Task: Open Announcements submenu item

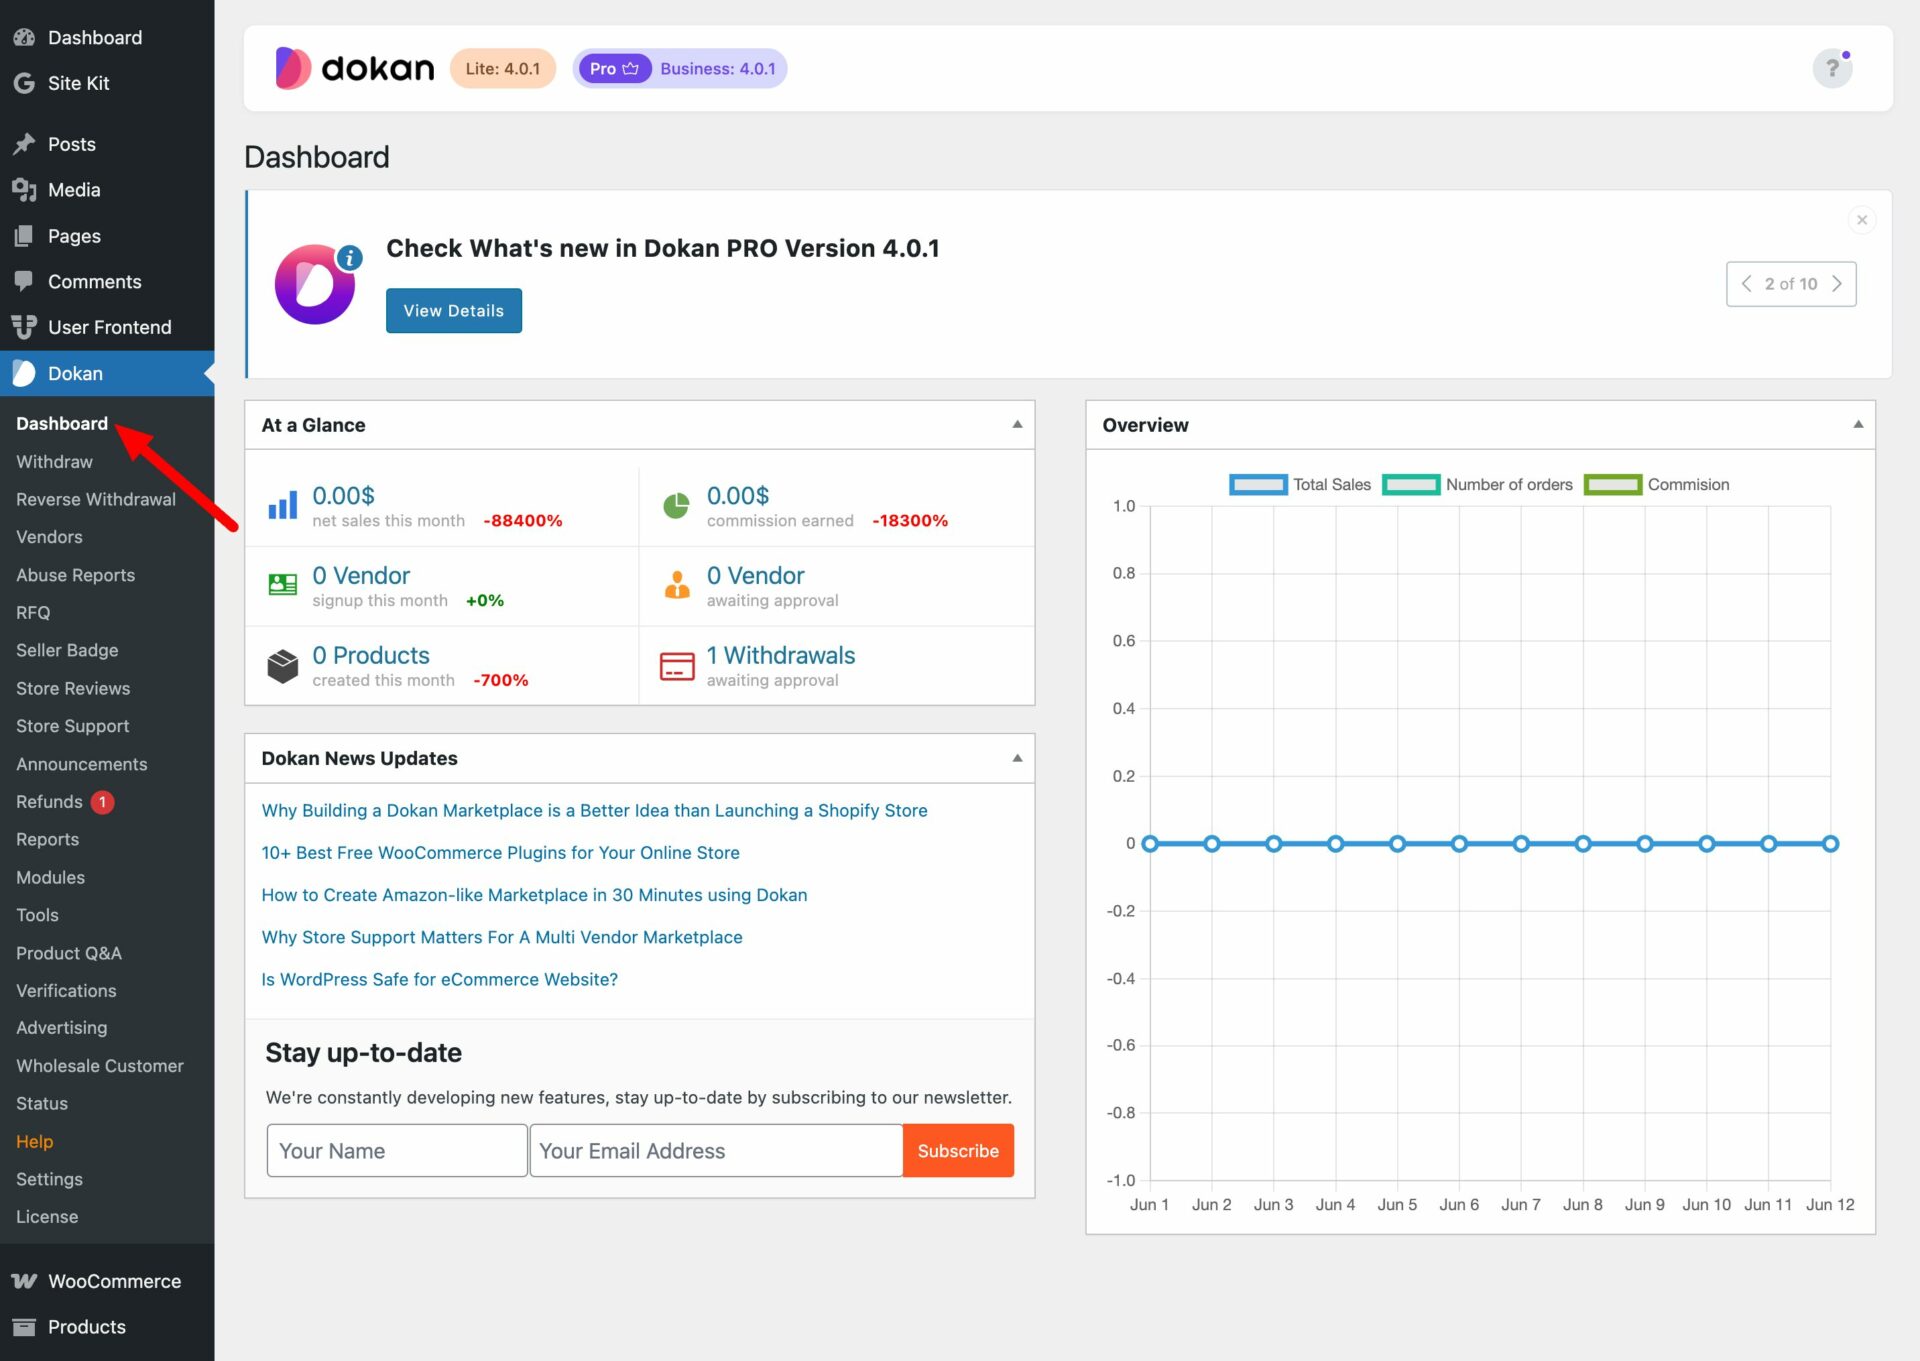Action: coord(82,764)
